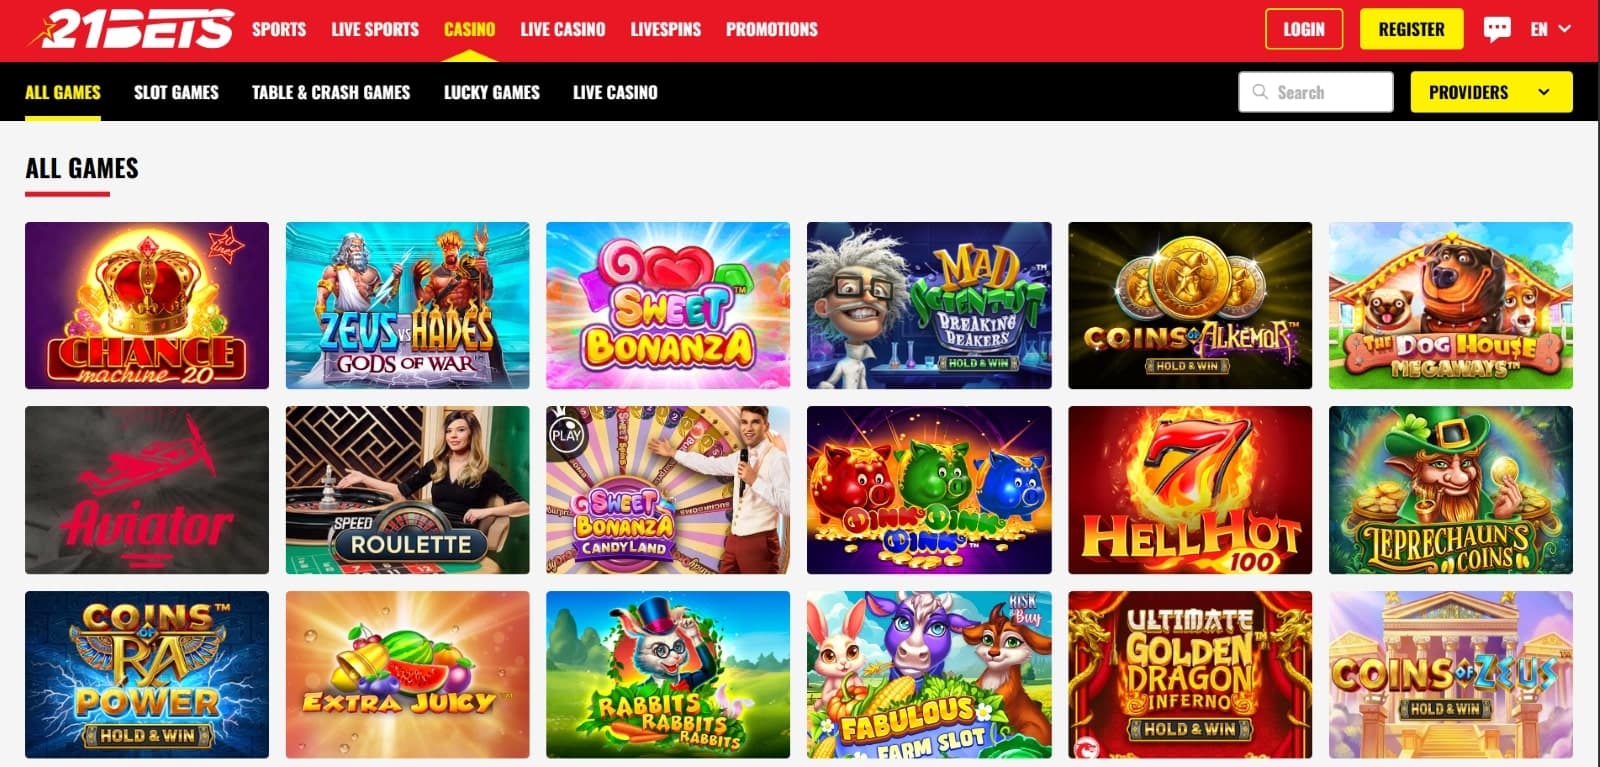The width and height of the screenshot is (1600, 767).
Task: Launch Coins of Ra Power game
Action: tap(147, 674)
